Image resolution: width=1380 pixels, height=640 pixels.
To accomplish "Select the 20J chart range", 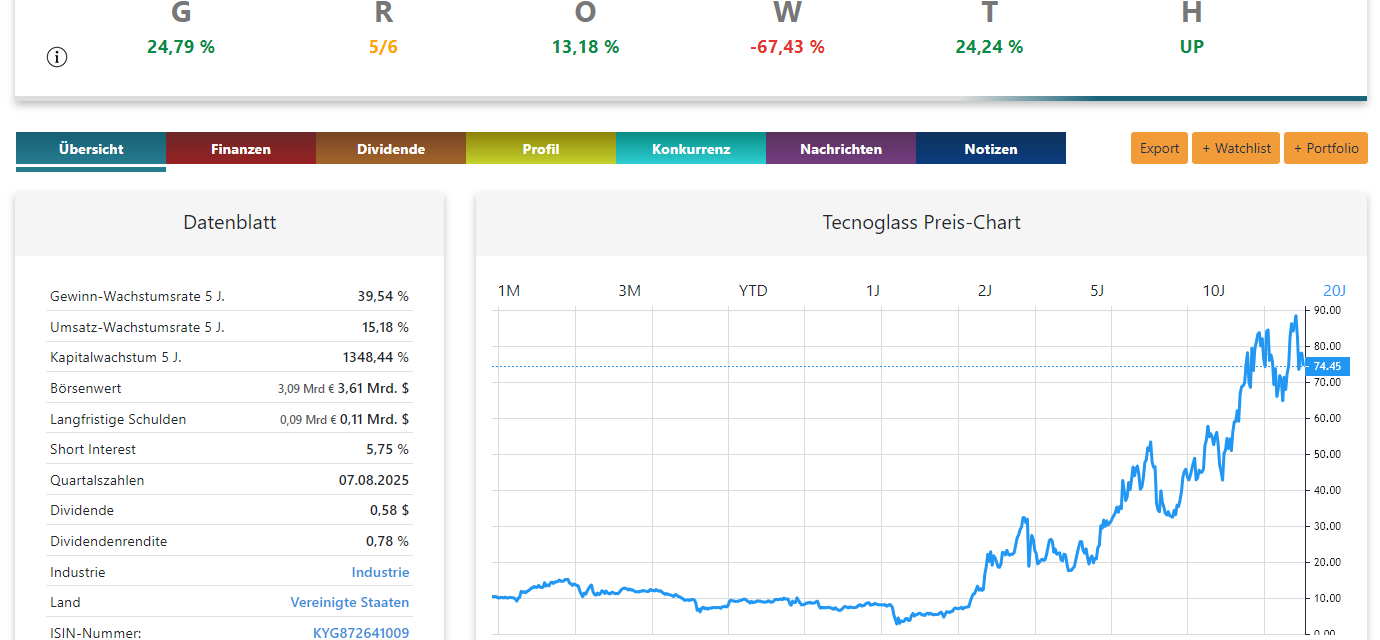I will point(1335,291).
